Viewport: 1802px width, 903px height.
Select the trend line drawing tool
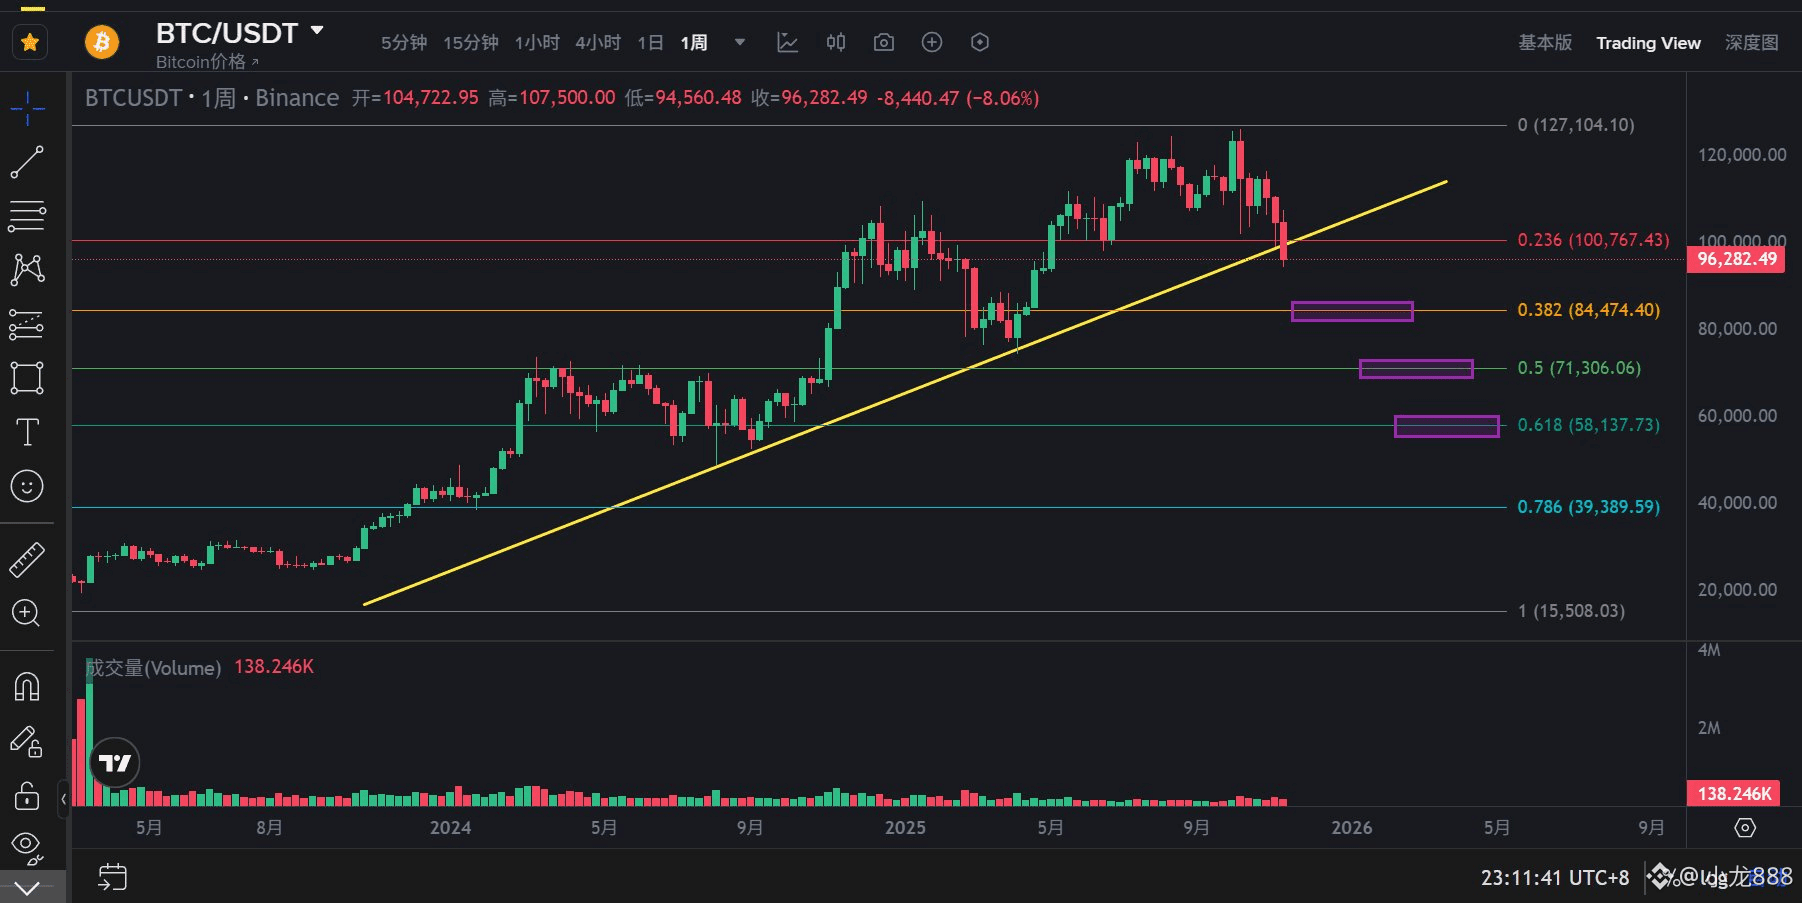tap(27, 162)
